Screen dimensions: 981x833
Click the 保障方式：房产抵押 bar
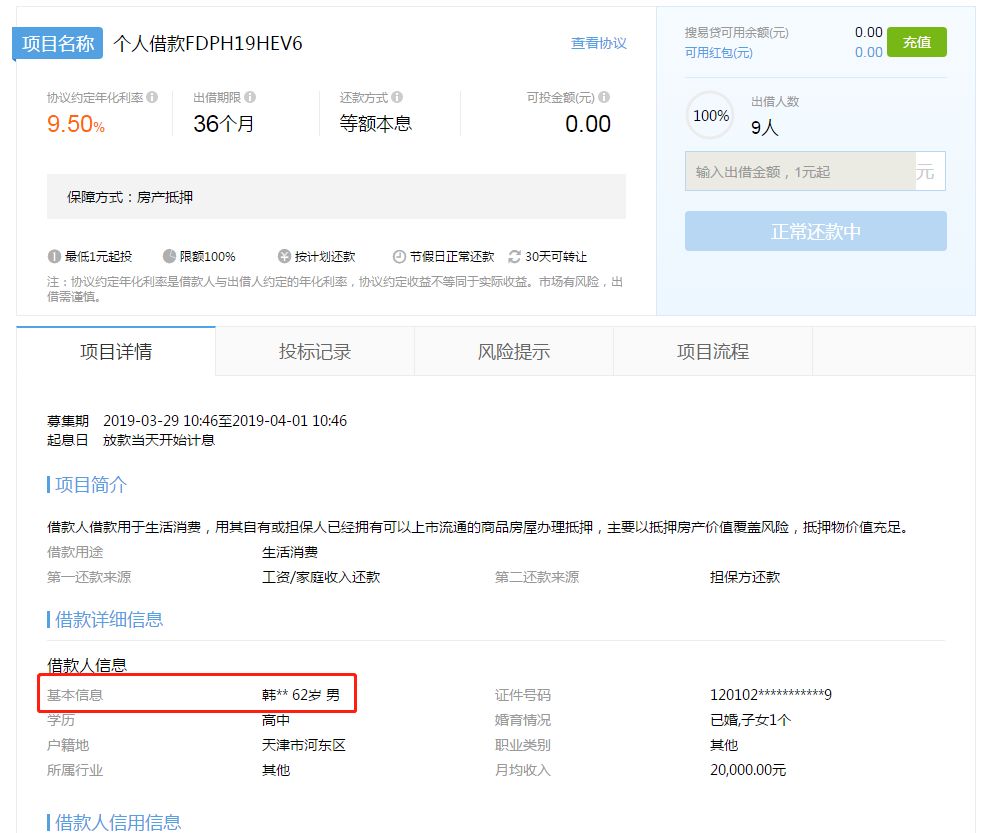coord(336,197)
